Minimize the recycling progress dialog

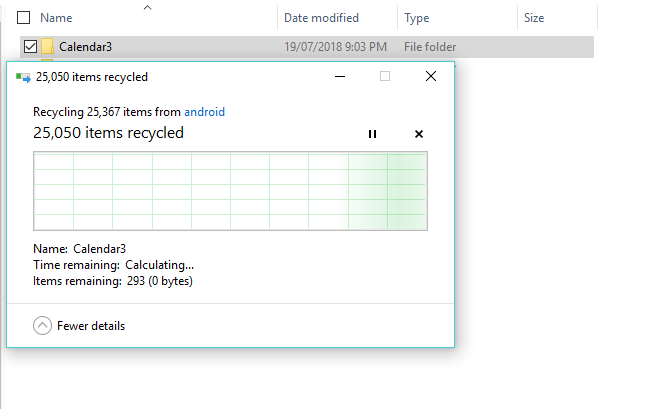(x=340, y=76)
